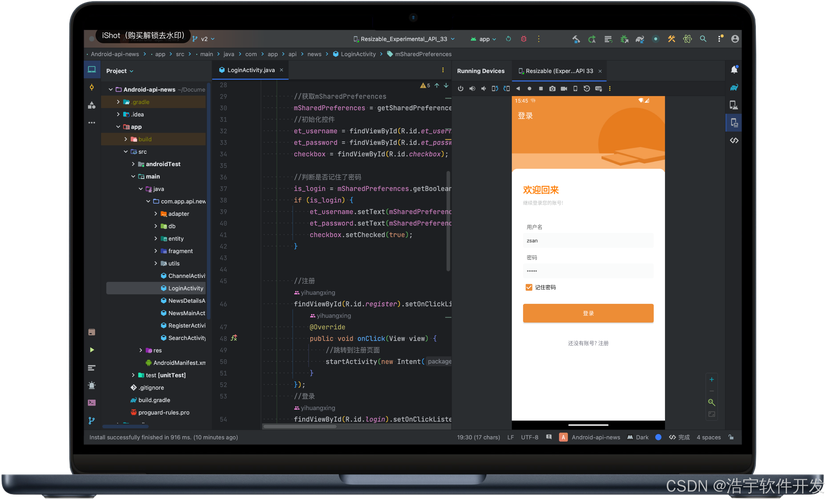This screenshot has height=500, width=826.
Task: Open Git tool window branch icon
Action: point(91,420)
